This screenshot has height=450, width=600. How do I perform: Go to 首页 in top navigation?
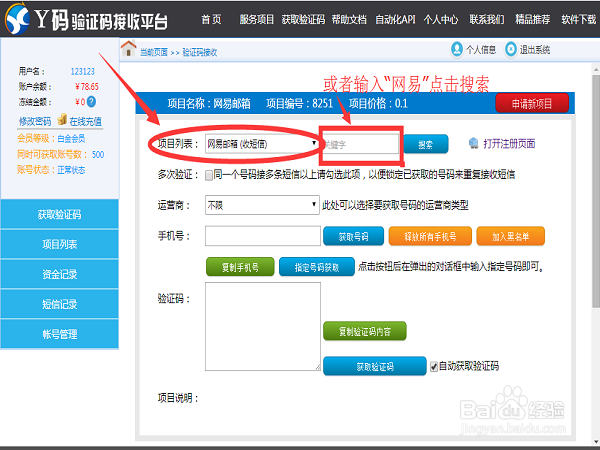coord(211,19)
